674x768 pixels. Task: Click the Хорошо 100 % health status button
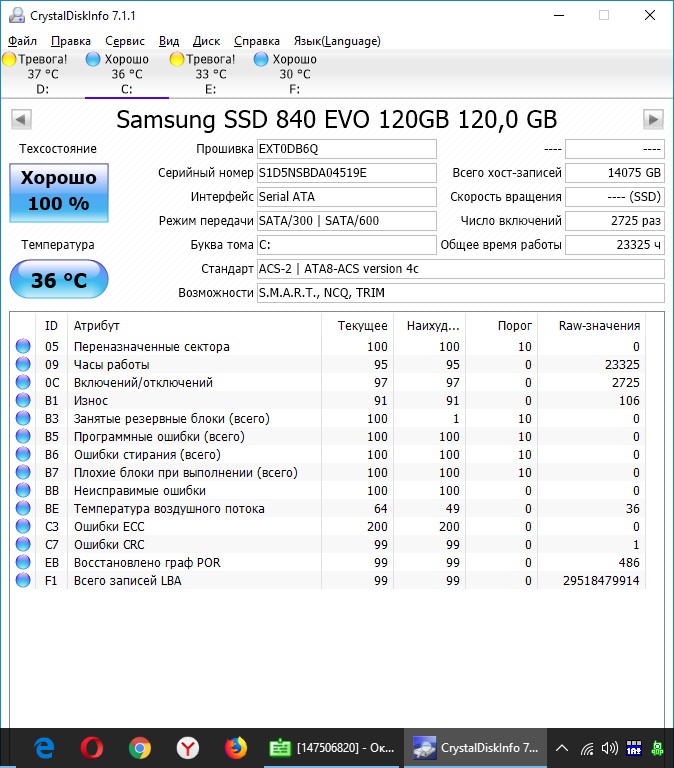click(59, 192)
